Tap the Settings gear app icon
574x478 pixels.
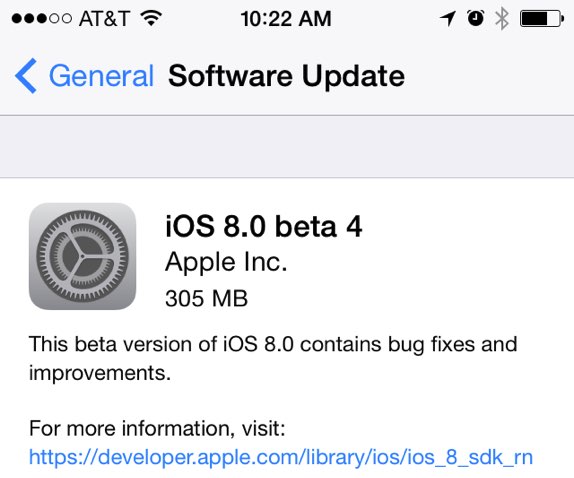(82, 256)
